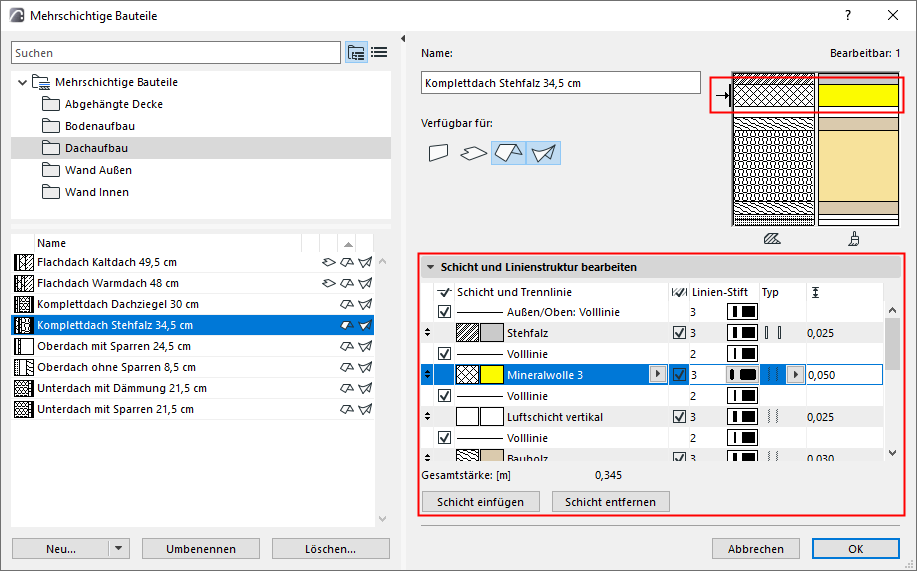The width and height of the screenshot is (917, 571).
Task: Click Stehfalz layer type icon
Action: click(773, 333)
